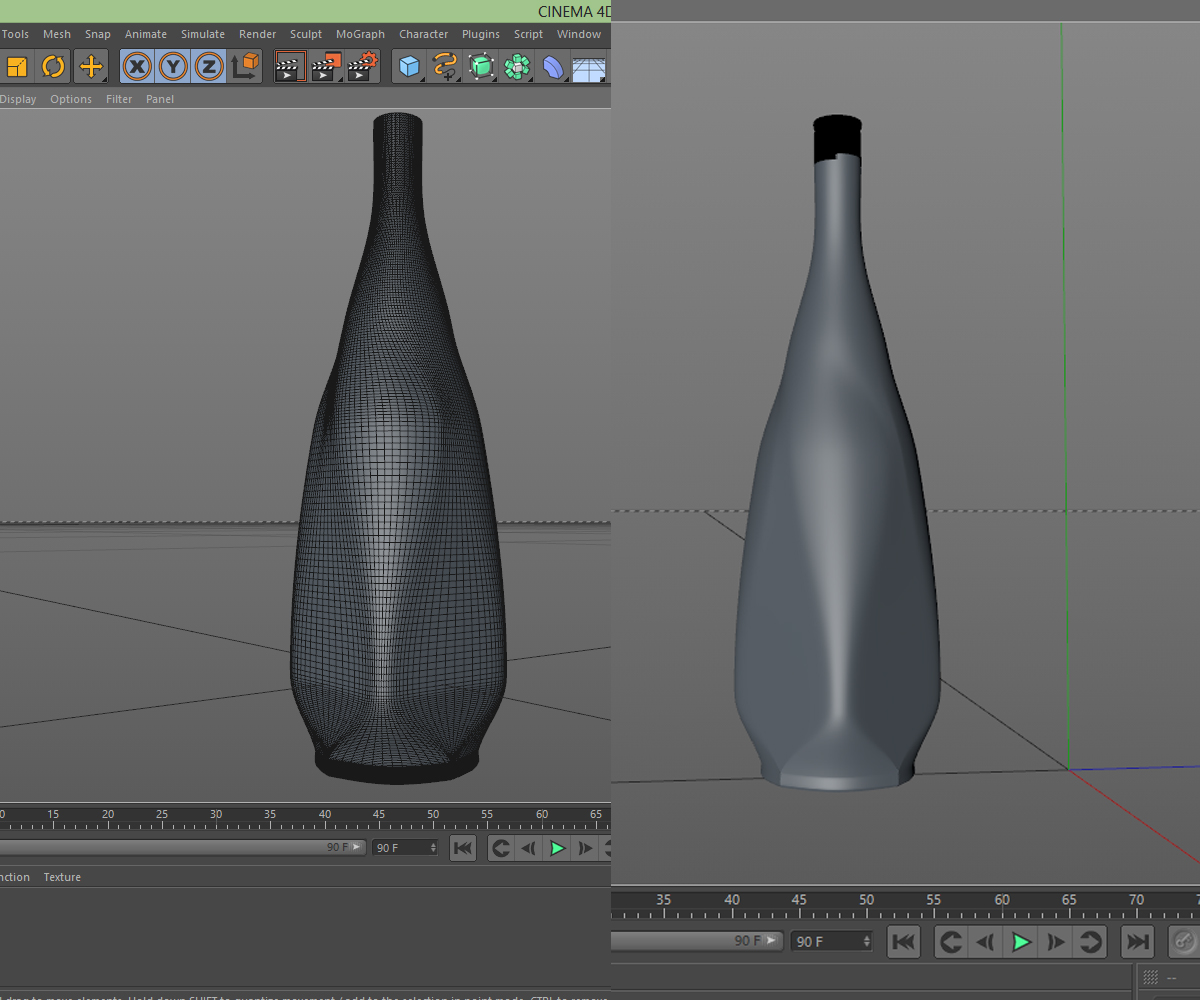Open the Character menu

click(x=424, y=34)
